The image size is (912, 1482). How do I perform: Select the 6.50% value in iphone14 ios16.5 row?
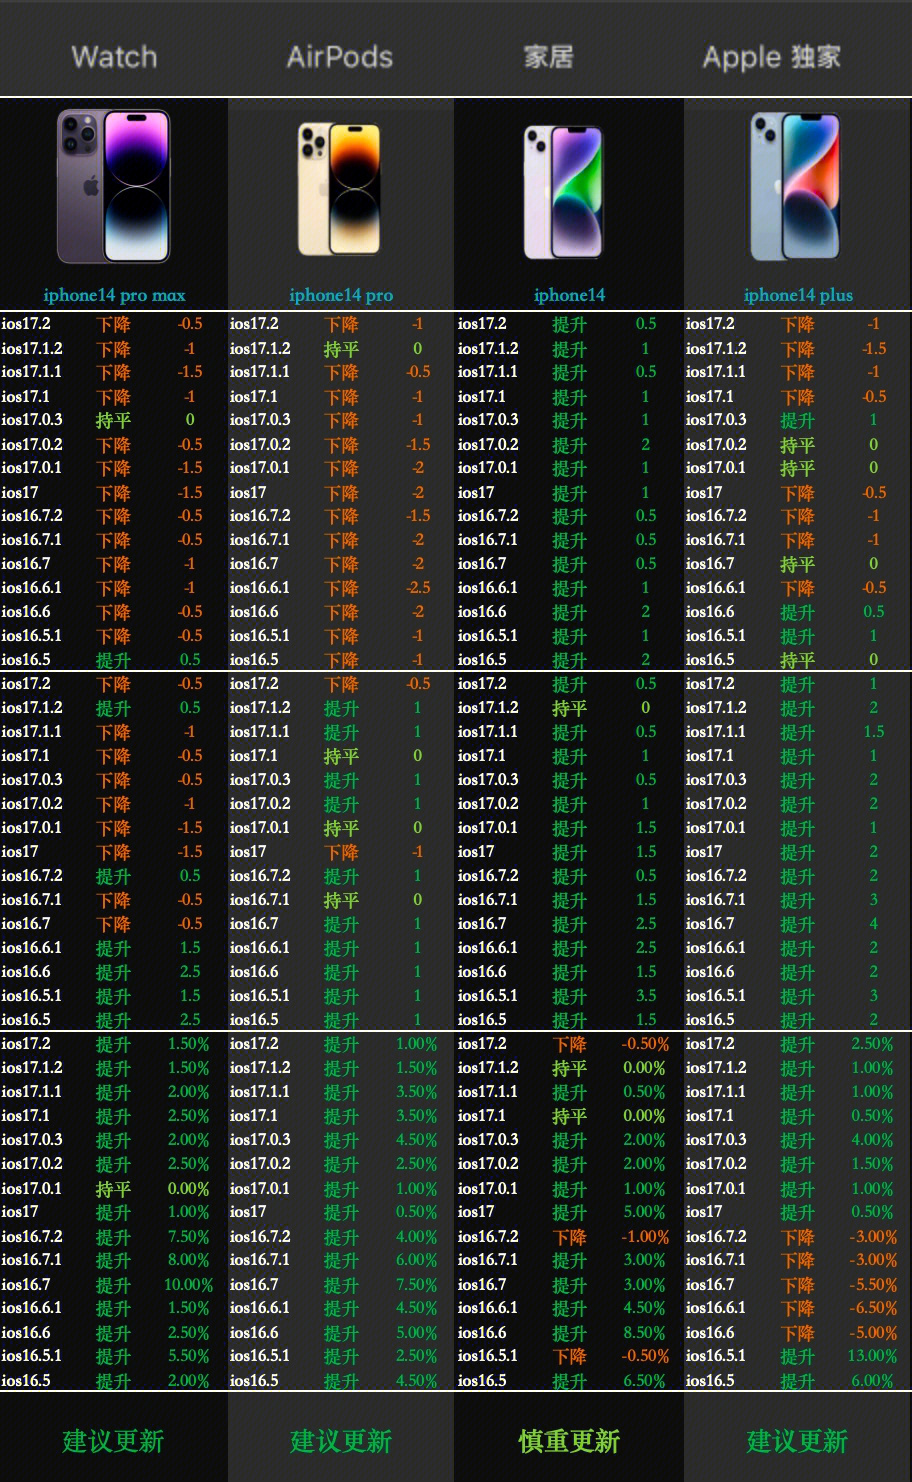[645, 1380]
